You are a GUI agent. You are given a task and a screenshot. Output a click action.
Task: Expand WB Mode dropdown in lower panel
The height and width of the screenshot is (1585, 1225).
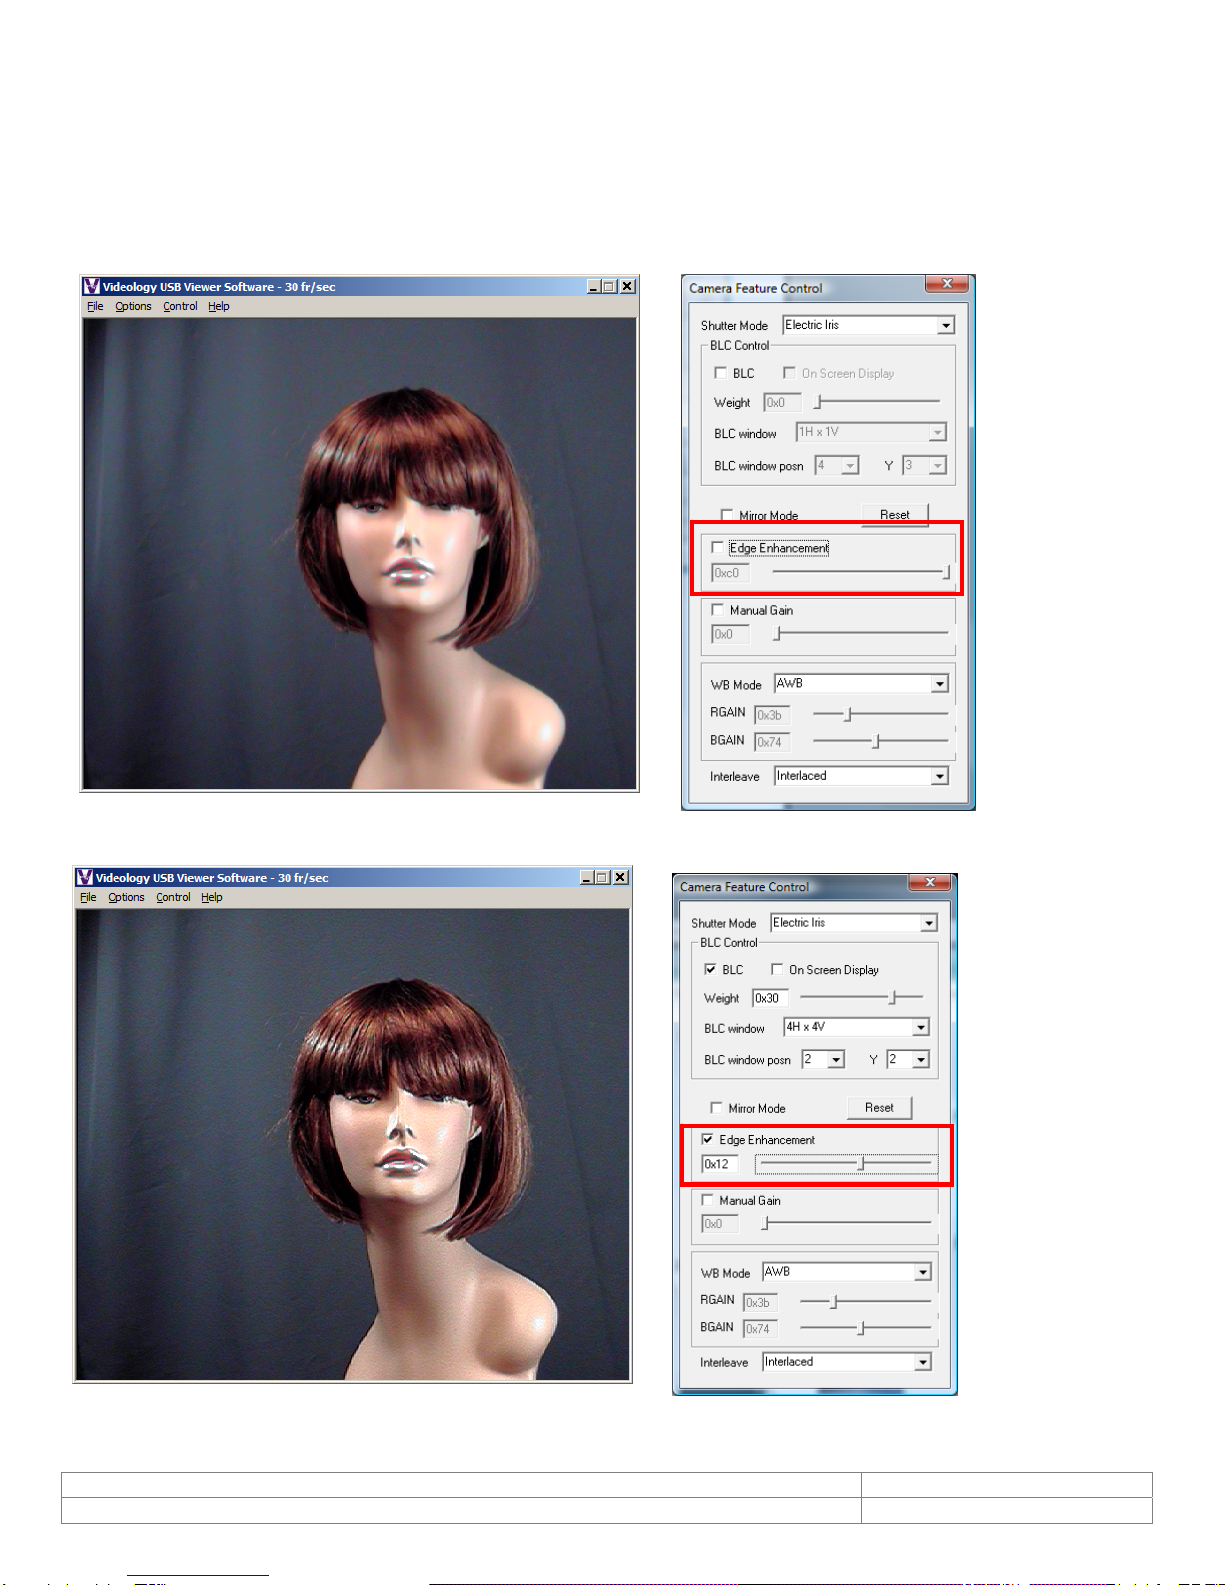point(923,1272)
